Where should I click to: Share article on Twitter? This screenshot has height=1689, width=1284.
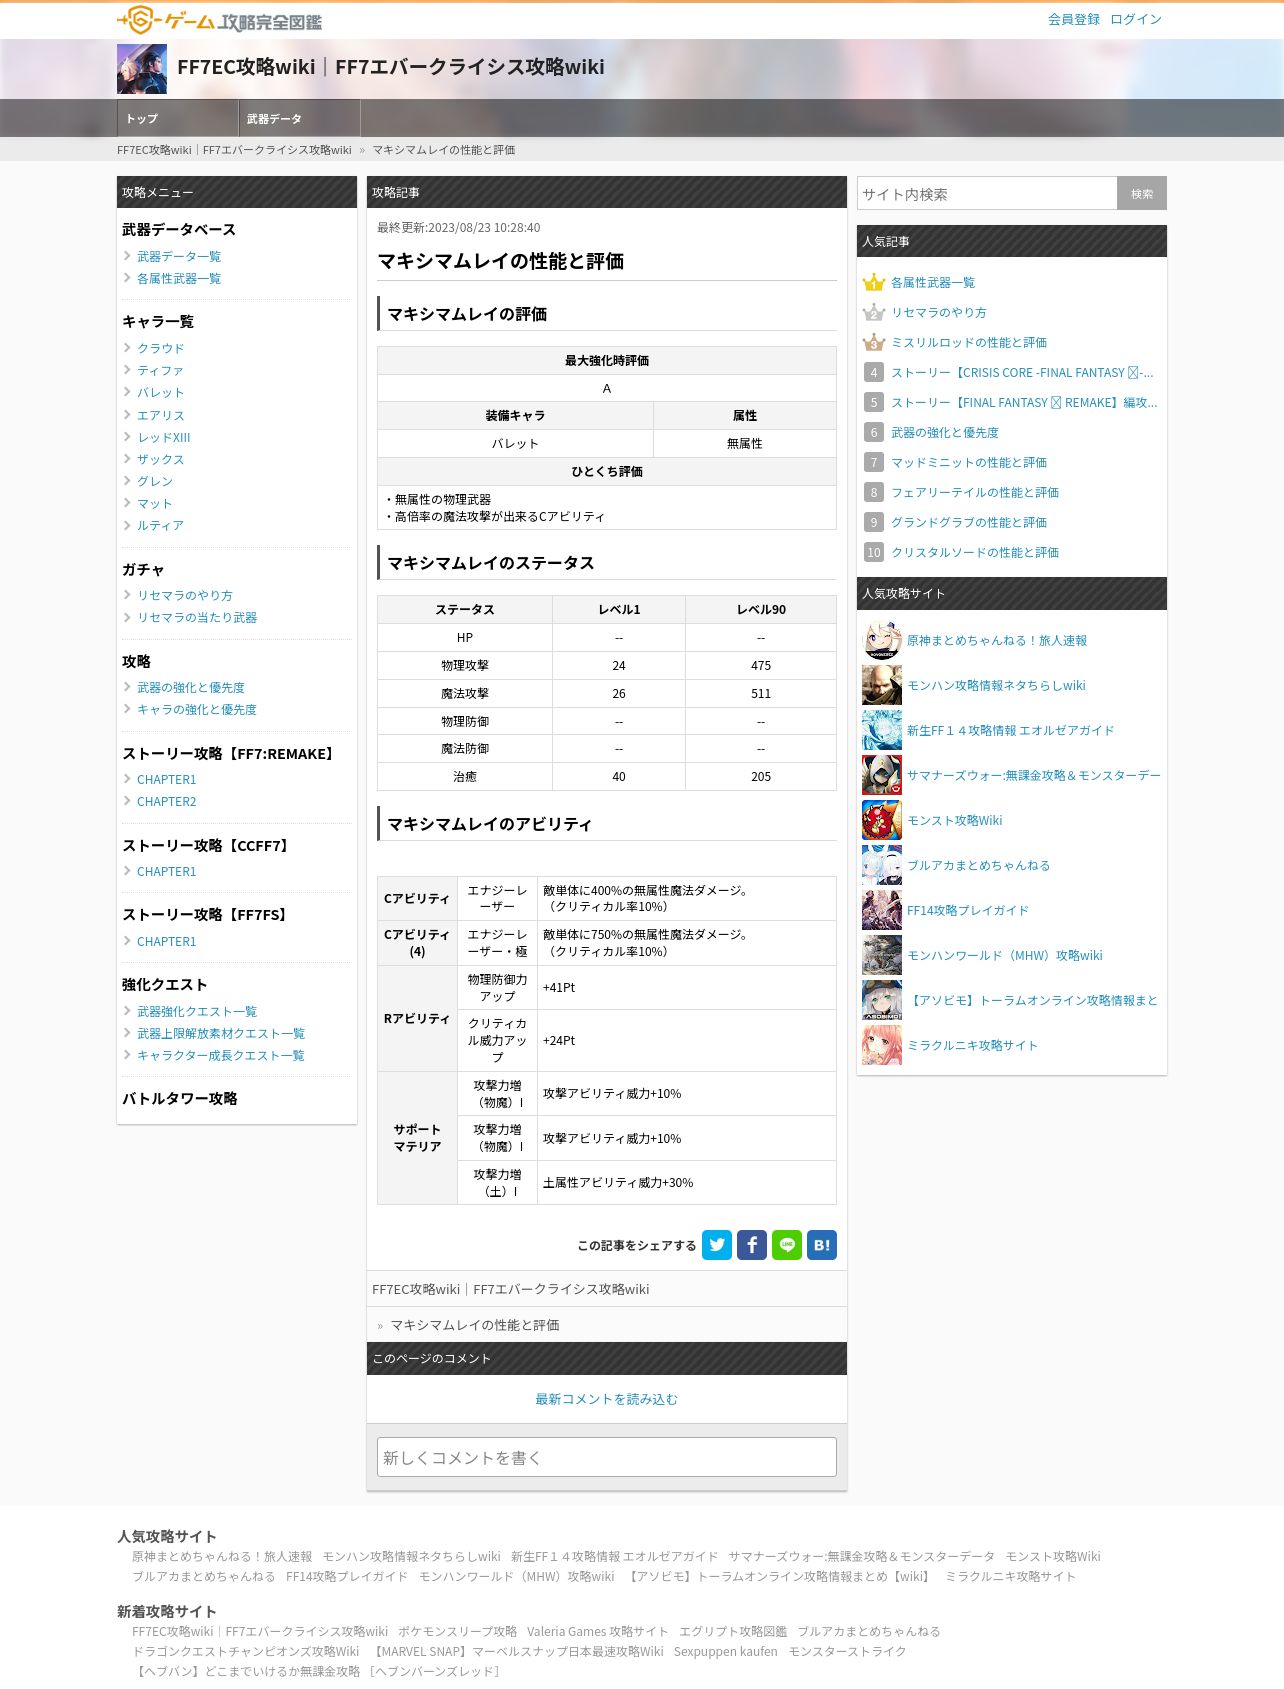pos(717,1245)
